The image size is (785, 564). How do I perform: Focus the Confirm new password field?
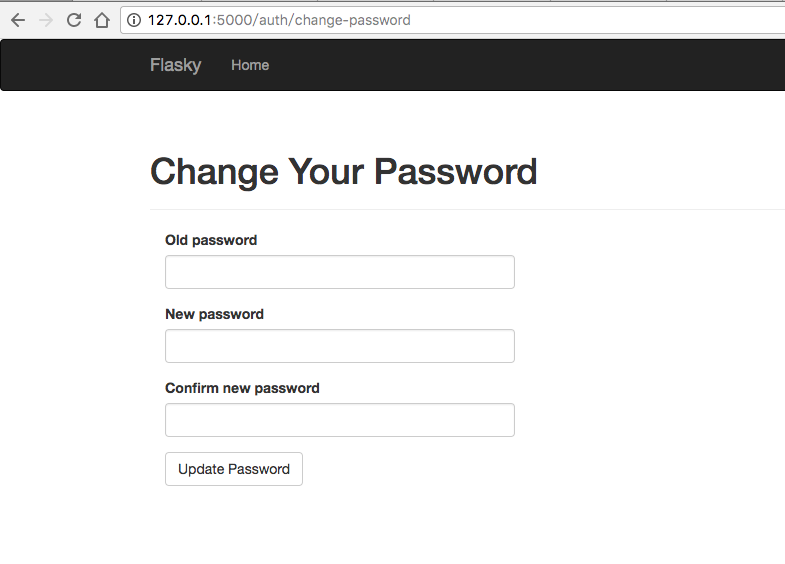coord(339,420)
